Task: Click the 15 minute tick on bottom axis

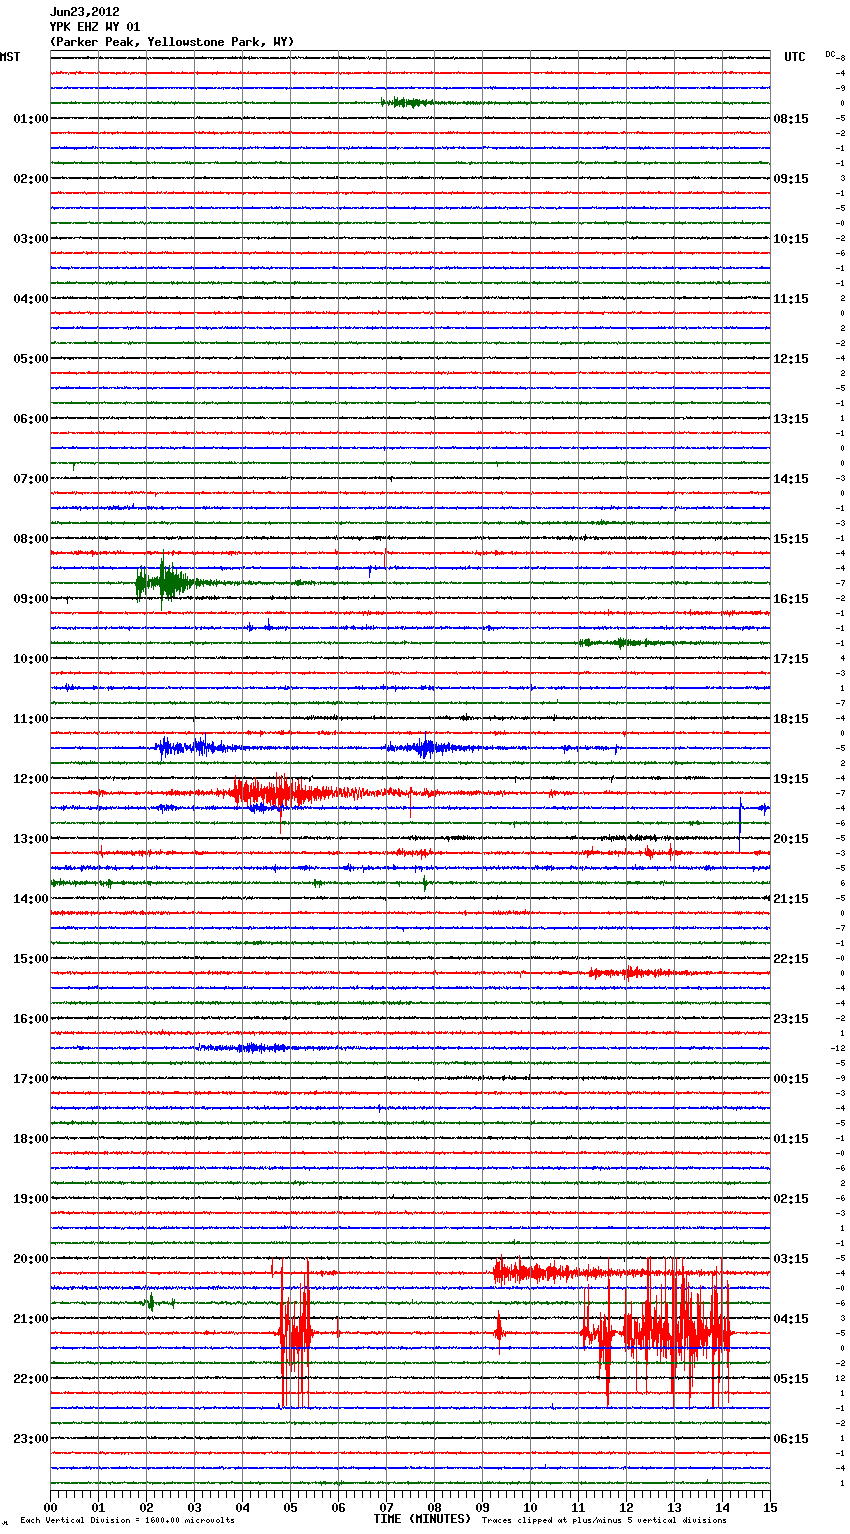Action: 770,1507
